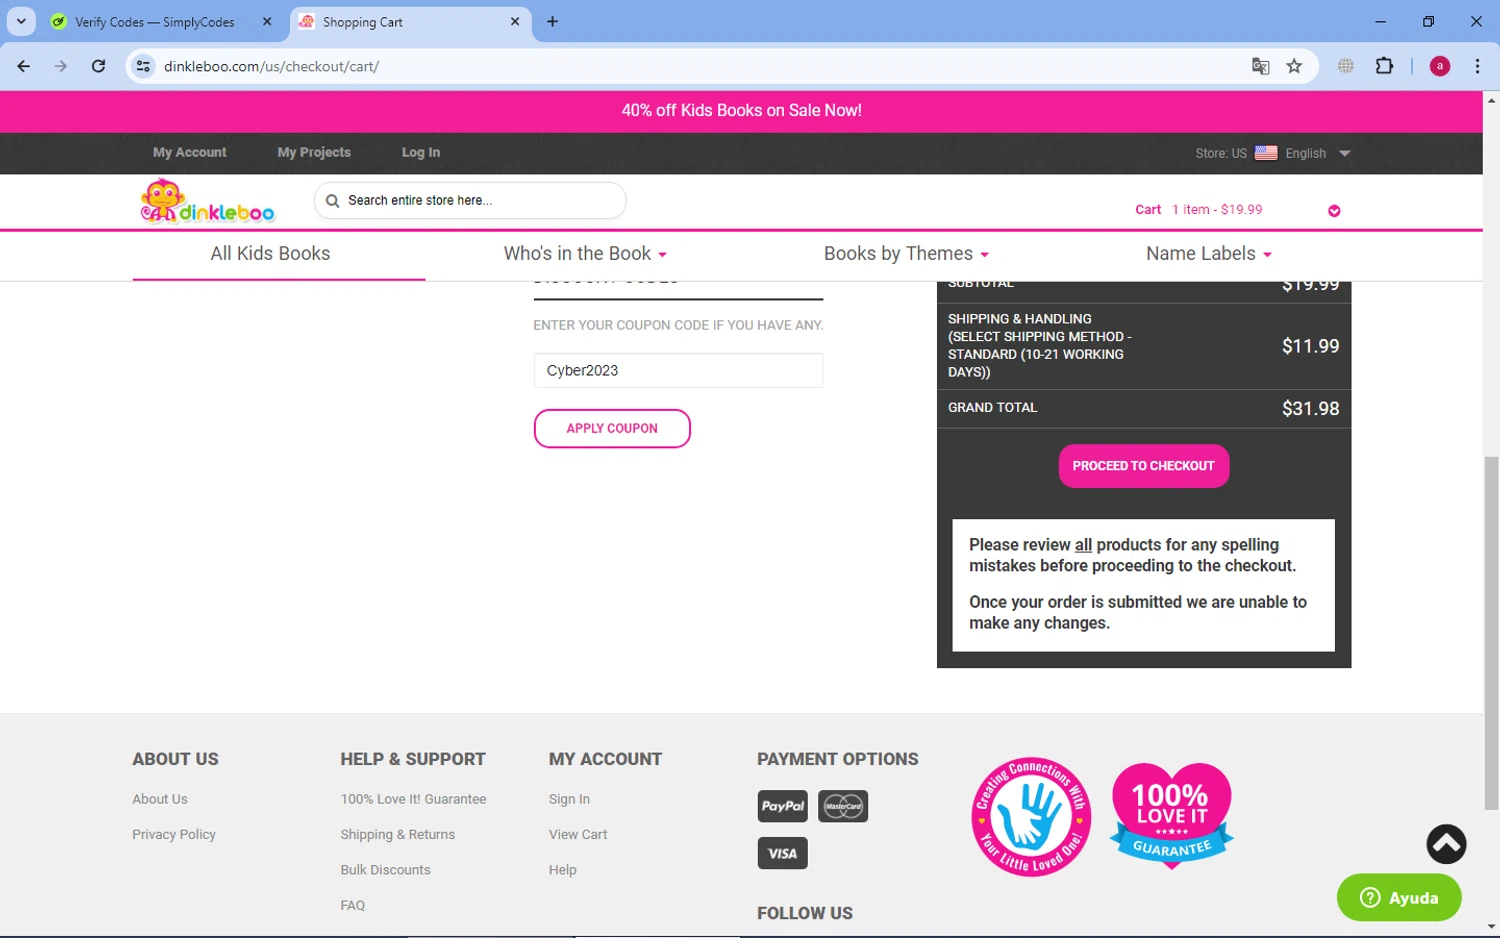
Task: Click the globe icon in the browser toolbar
Action: pyautogui.click(x=1346, y=66)
